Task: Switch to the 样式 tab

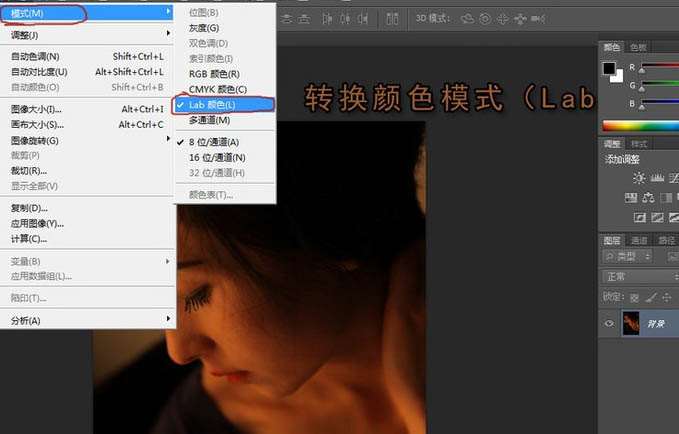Action: (639, 144)
